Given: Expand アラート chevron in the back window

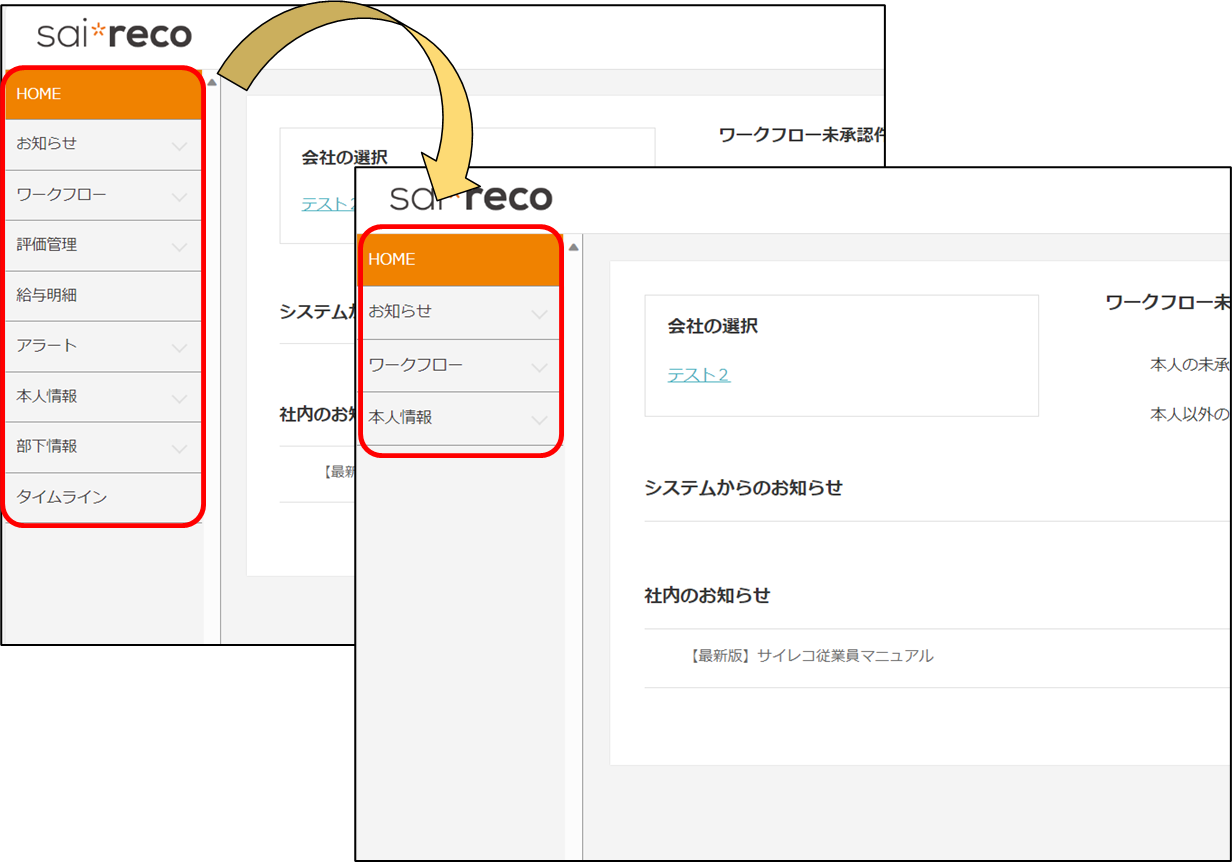Looking at the screenshot, I should [180, 348].
